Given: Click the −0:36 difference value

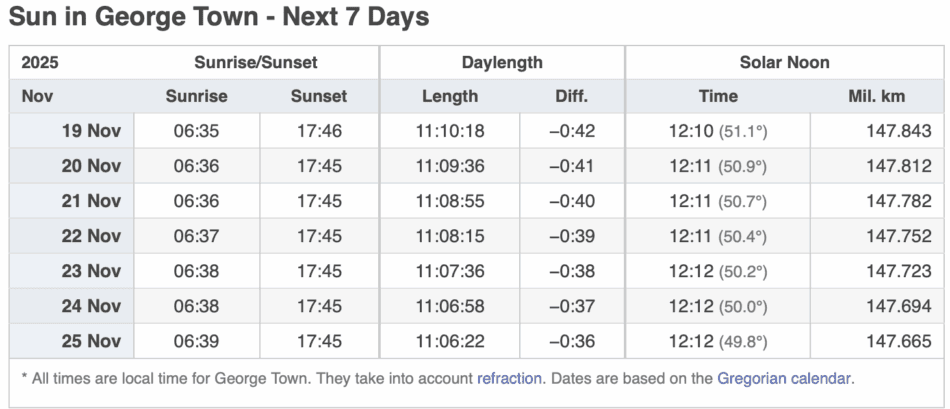Looking at the screenshot, I should point(572,341).
